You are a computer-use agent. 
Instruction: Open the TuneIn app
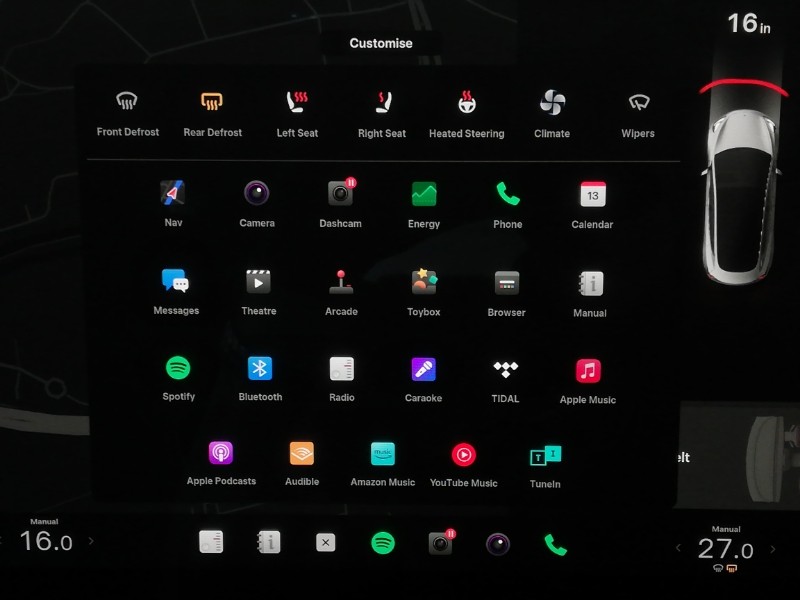[545, 456]
